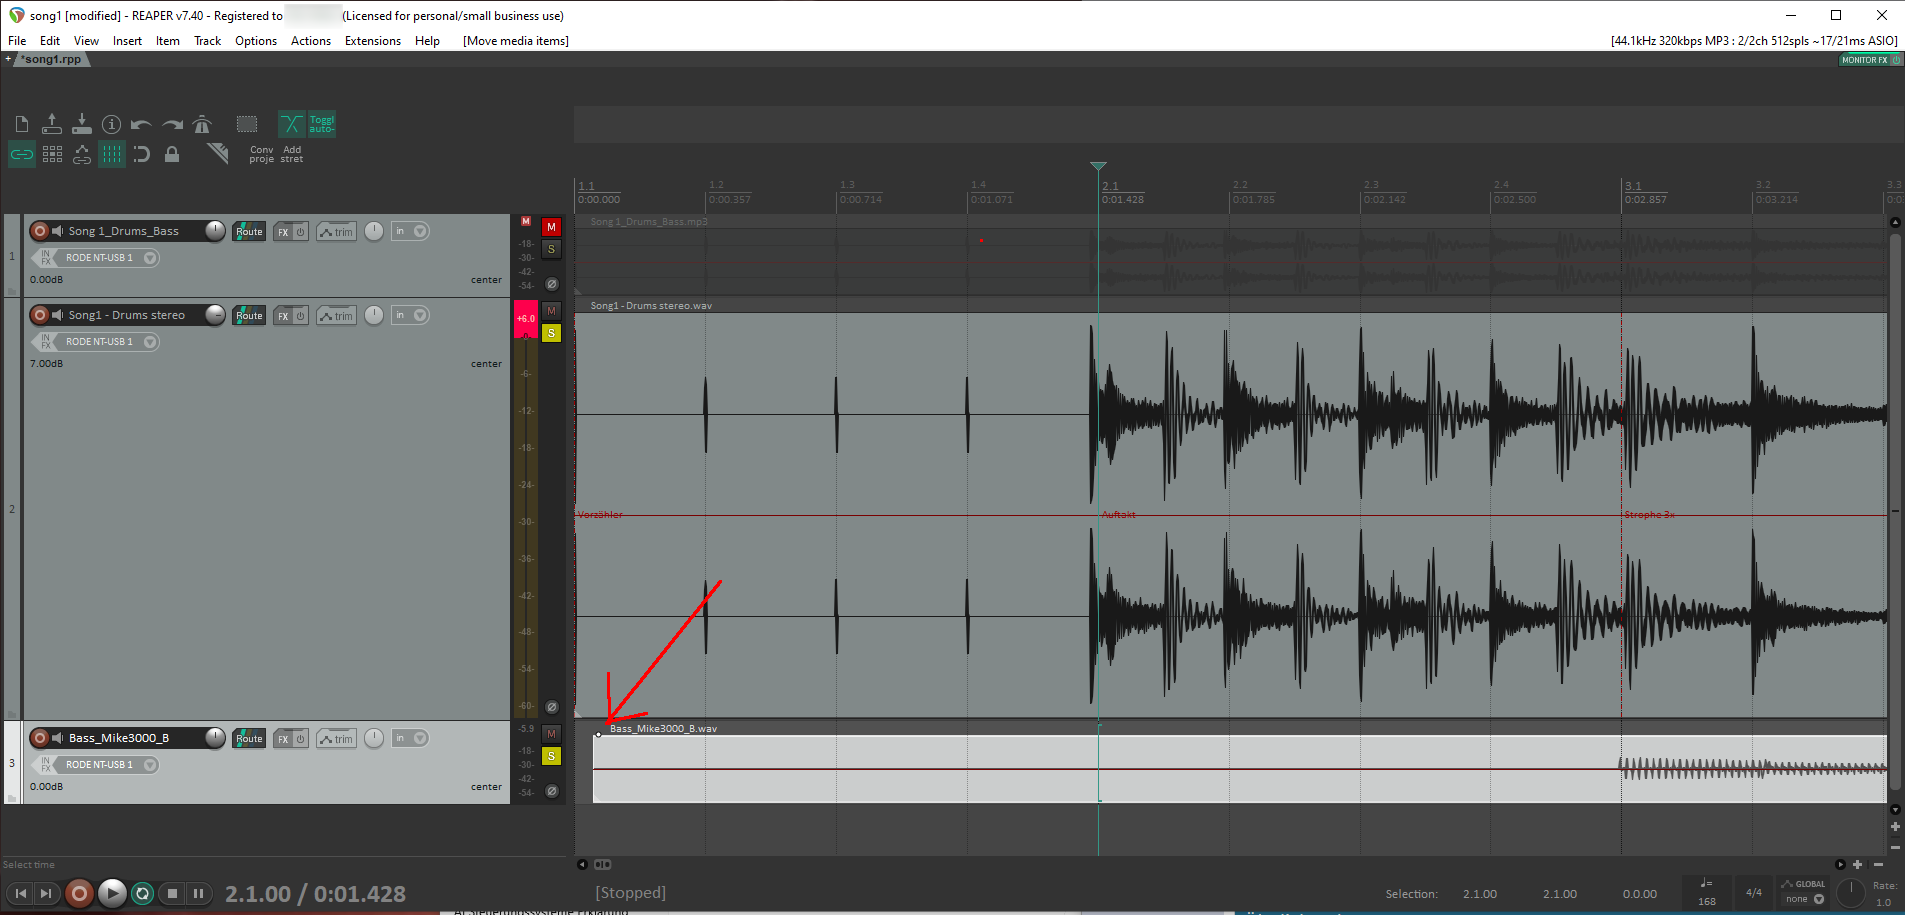Click the Add stret toolbar button

point(292,154)
